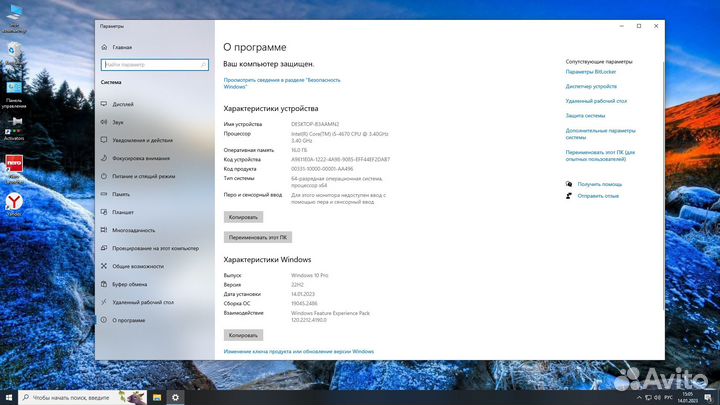This screenshot has width=720, height=405.
Task: Maximize the Параметры settings window
Action: 639,26
